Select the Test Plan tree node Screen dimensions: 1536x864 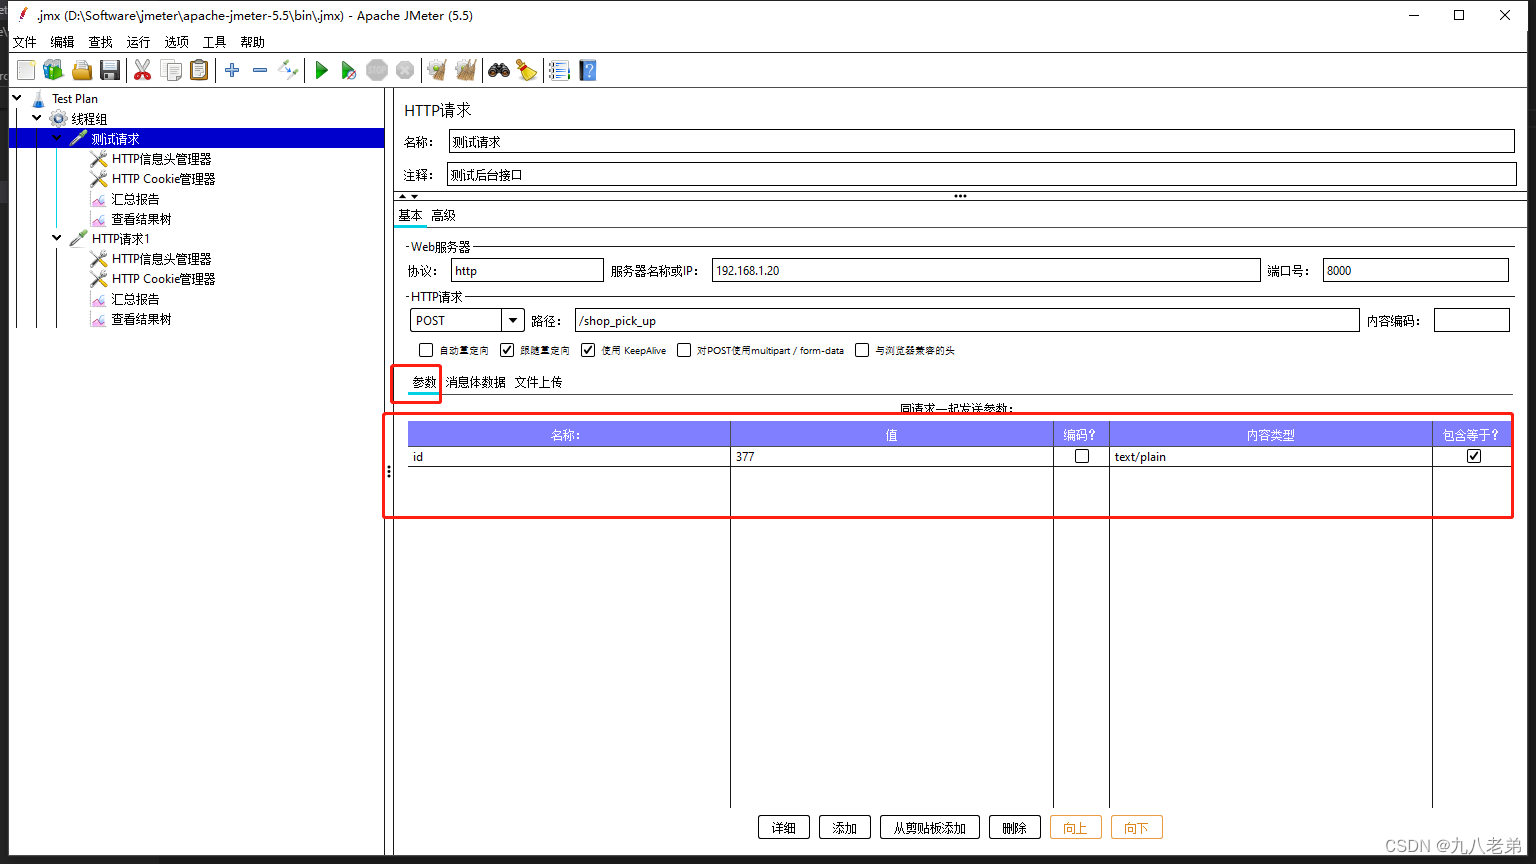[74, 99]
